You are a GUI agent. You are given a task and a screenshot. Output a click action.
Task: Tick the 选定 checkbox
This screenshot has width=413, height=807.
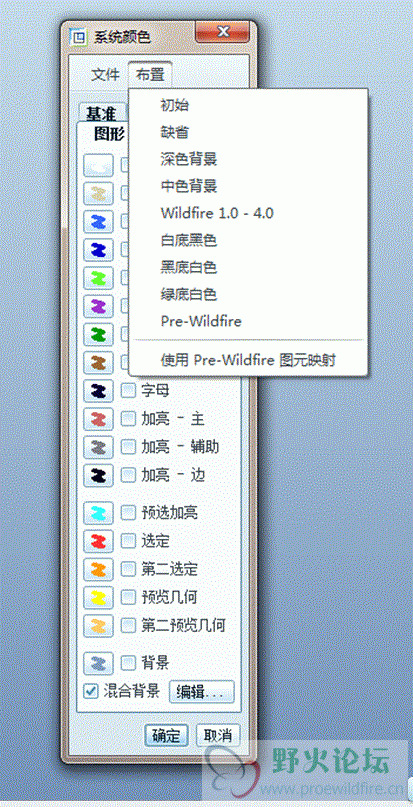(128, 540)
